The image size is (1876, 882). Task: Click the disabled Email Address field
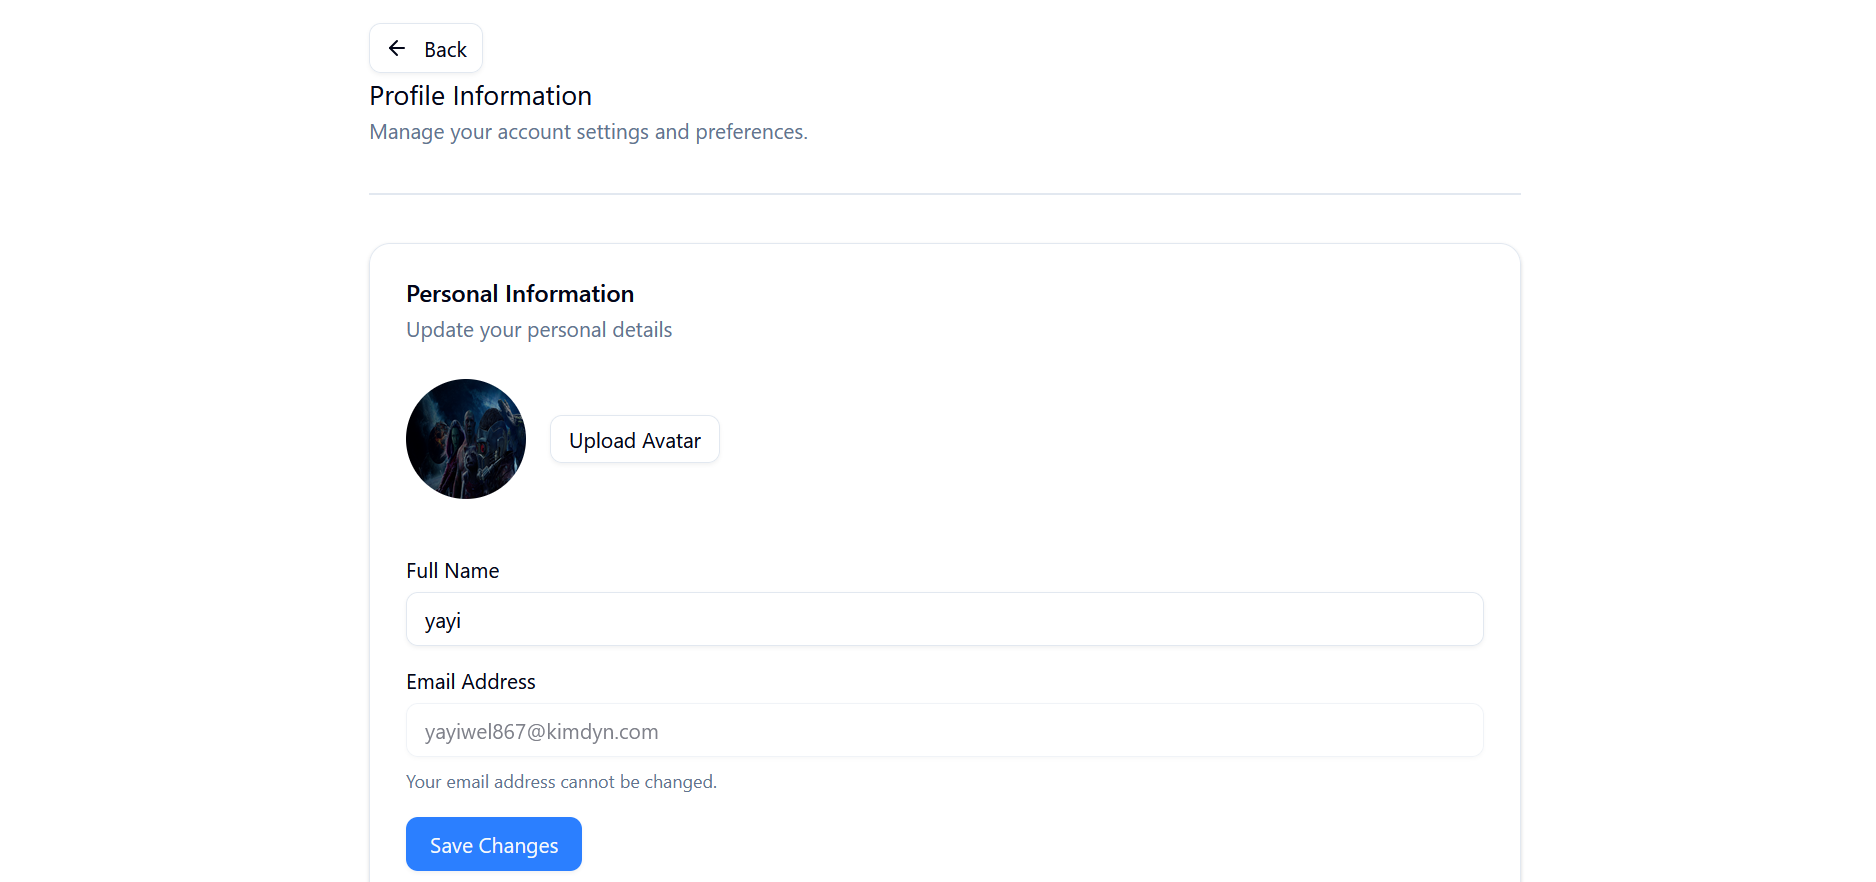[x=945, y=730]
